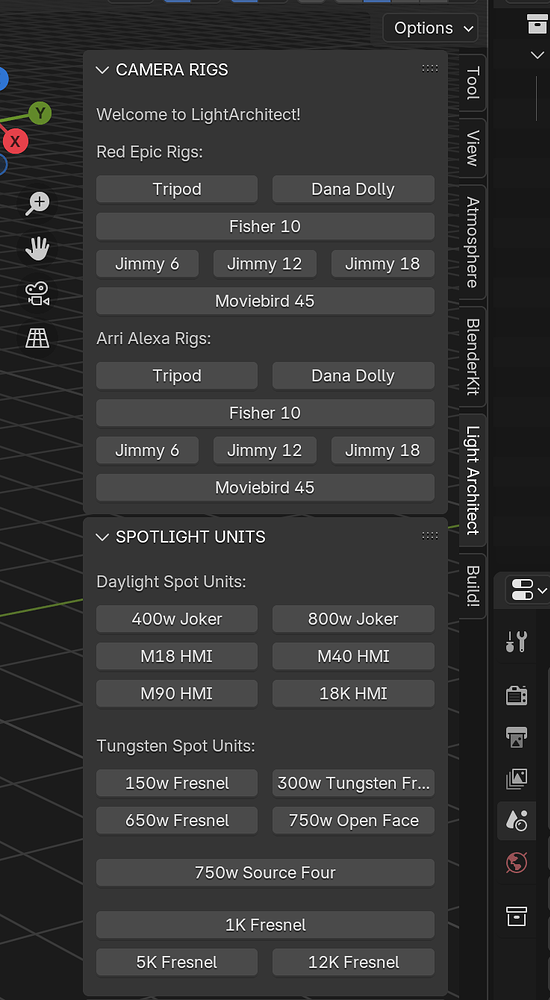Image resolution: width=550 pixels, height=1000 pixels.
Task: Add the 650w Fresnel tungsten spot
Action: point(177,820)
